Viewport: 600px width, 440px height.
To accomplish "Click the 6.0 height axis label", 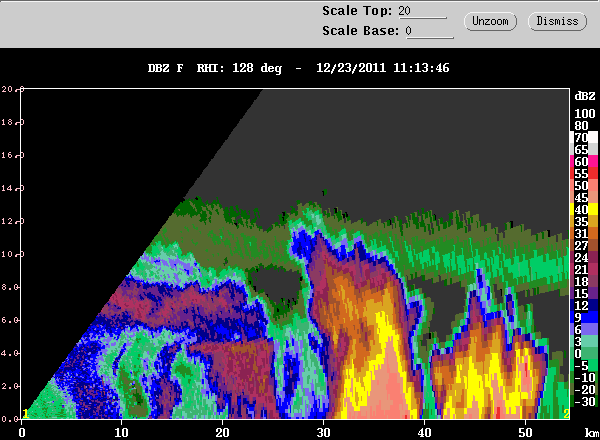I will [x=10, y=320].
